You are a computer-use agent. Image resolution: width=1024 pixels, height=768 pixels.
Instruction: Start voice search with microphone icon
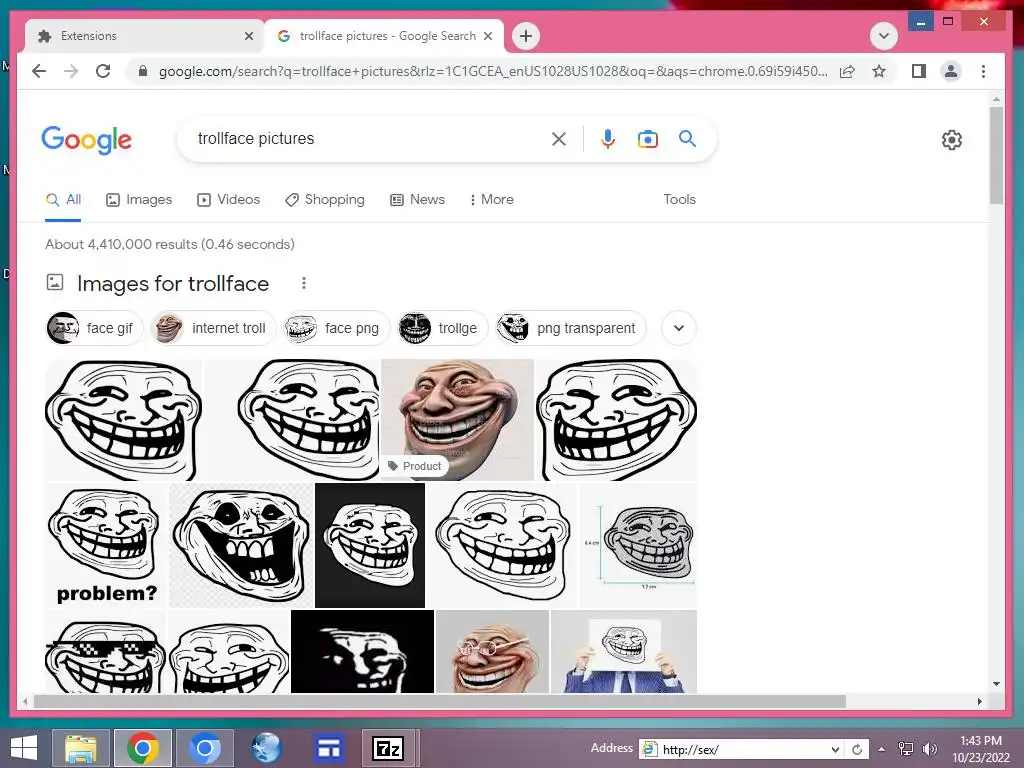[x=607, y=138]
